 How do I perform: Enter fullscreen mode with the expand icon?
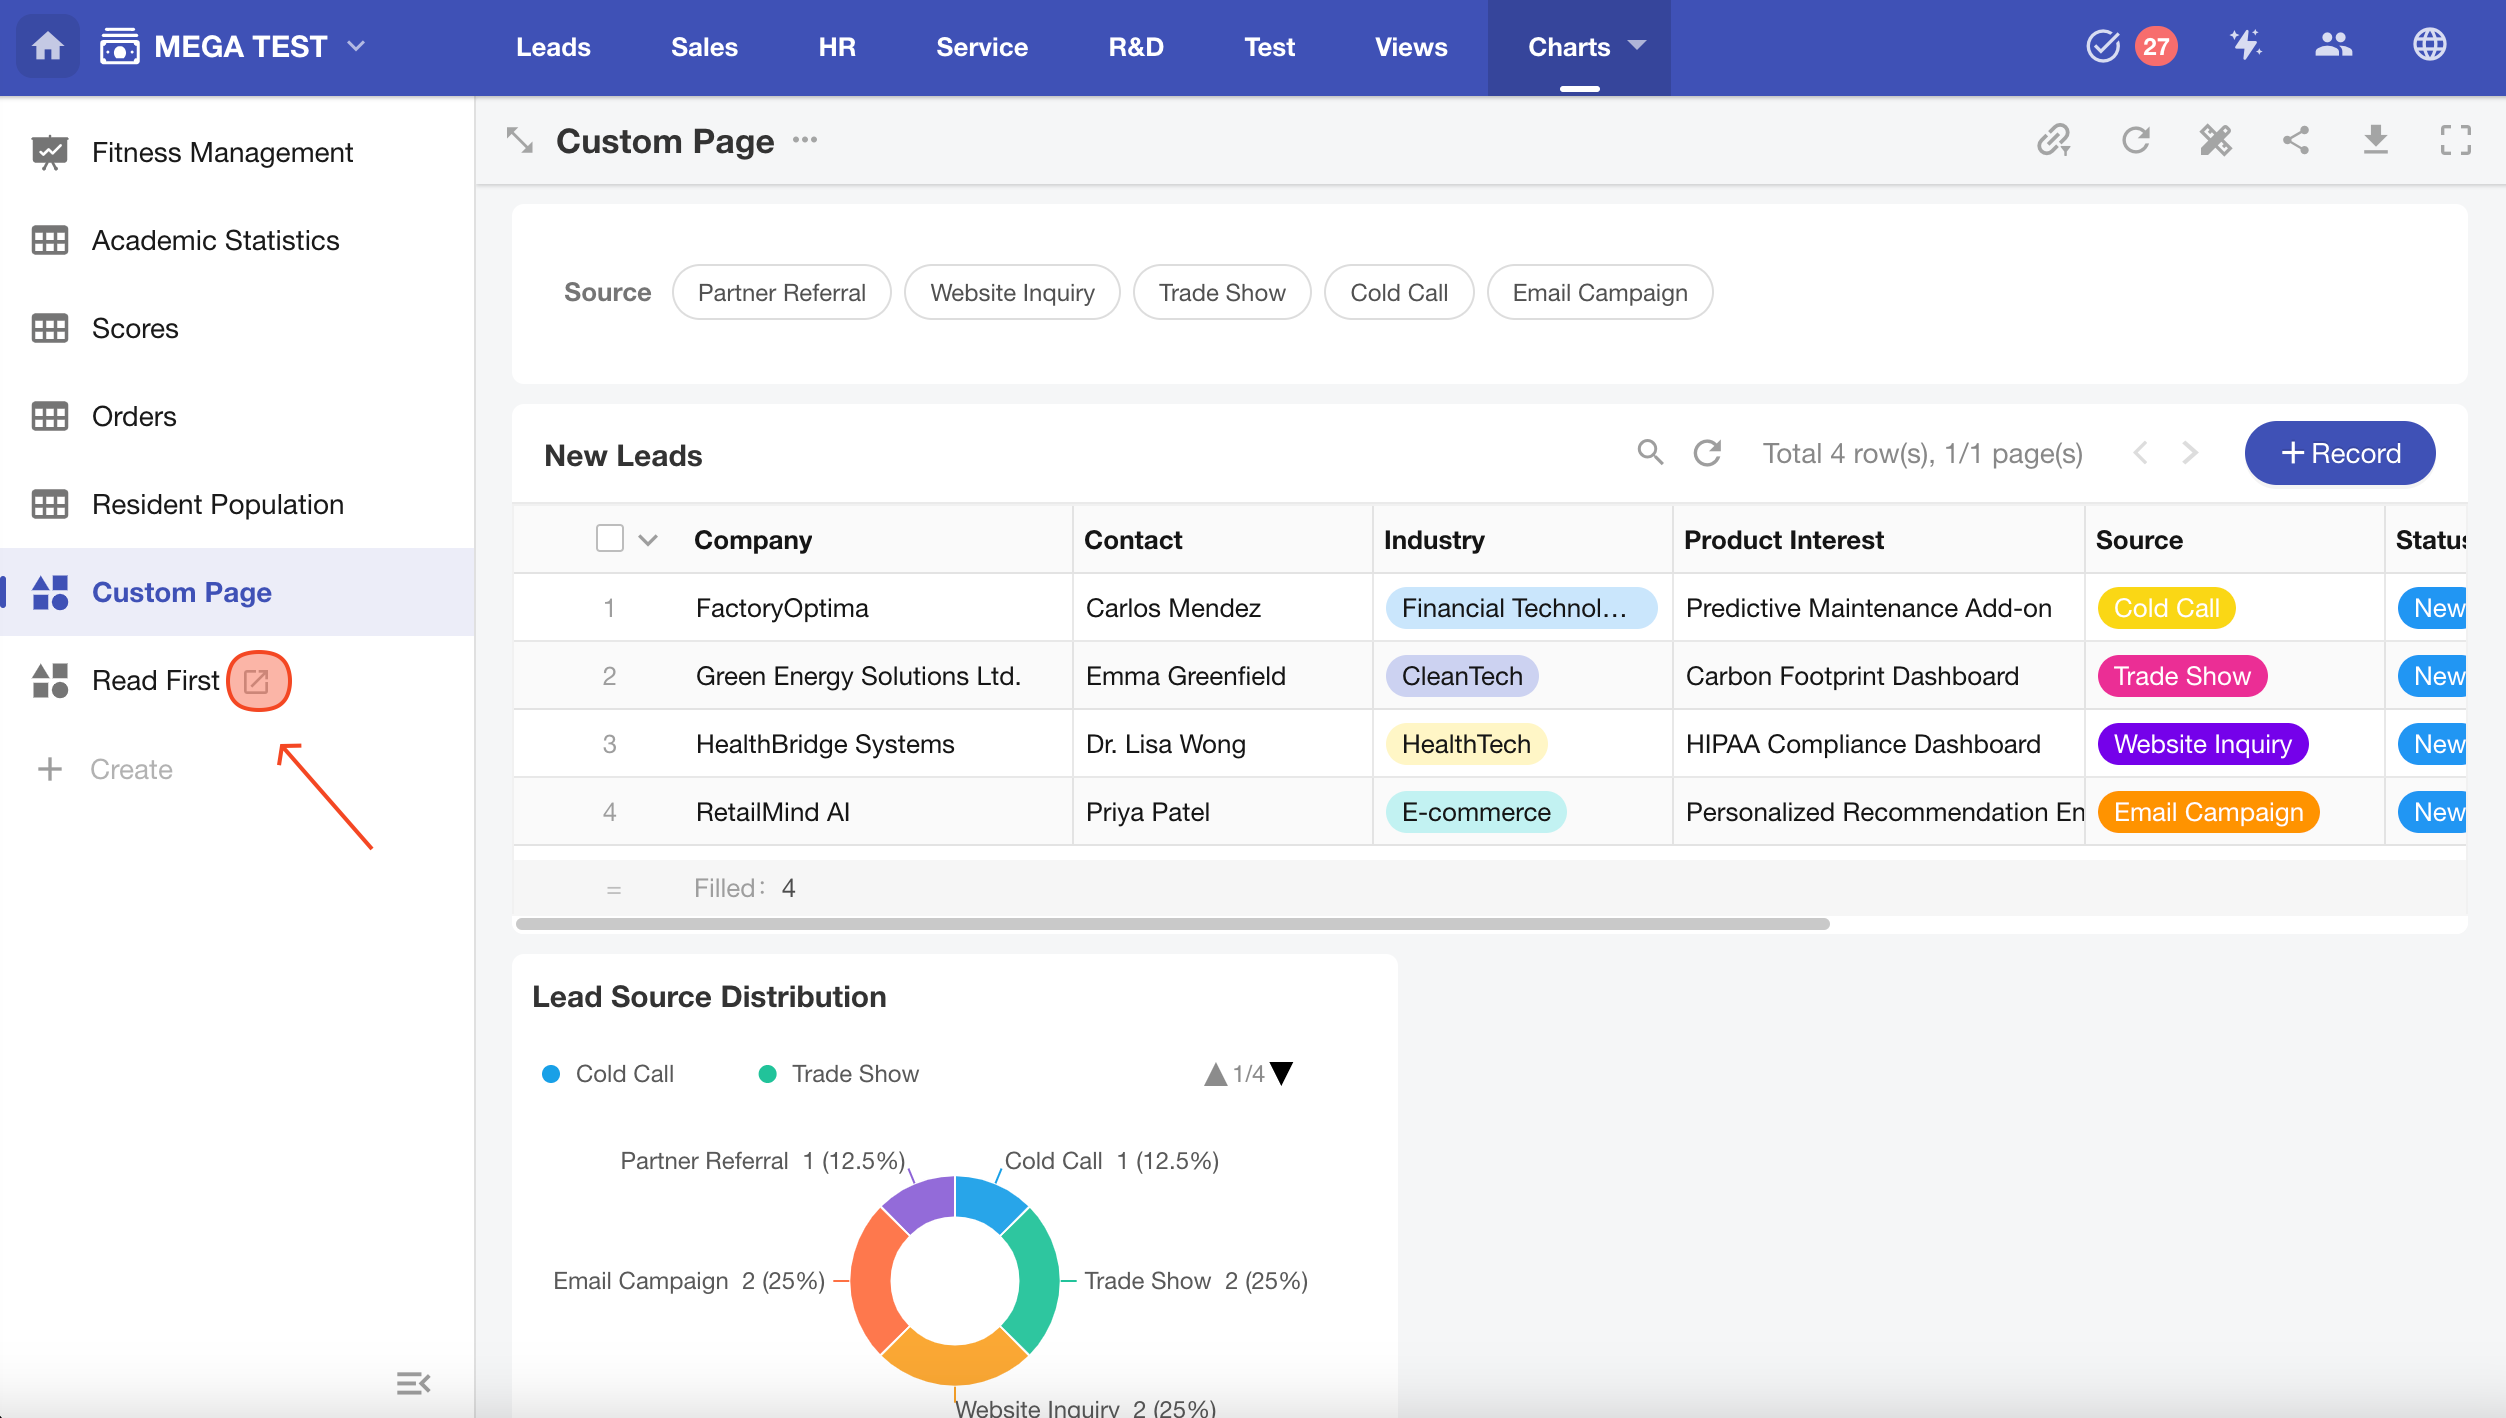point(2455,140)
